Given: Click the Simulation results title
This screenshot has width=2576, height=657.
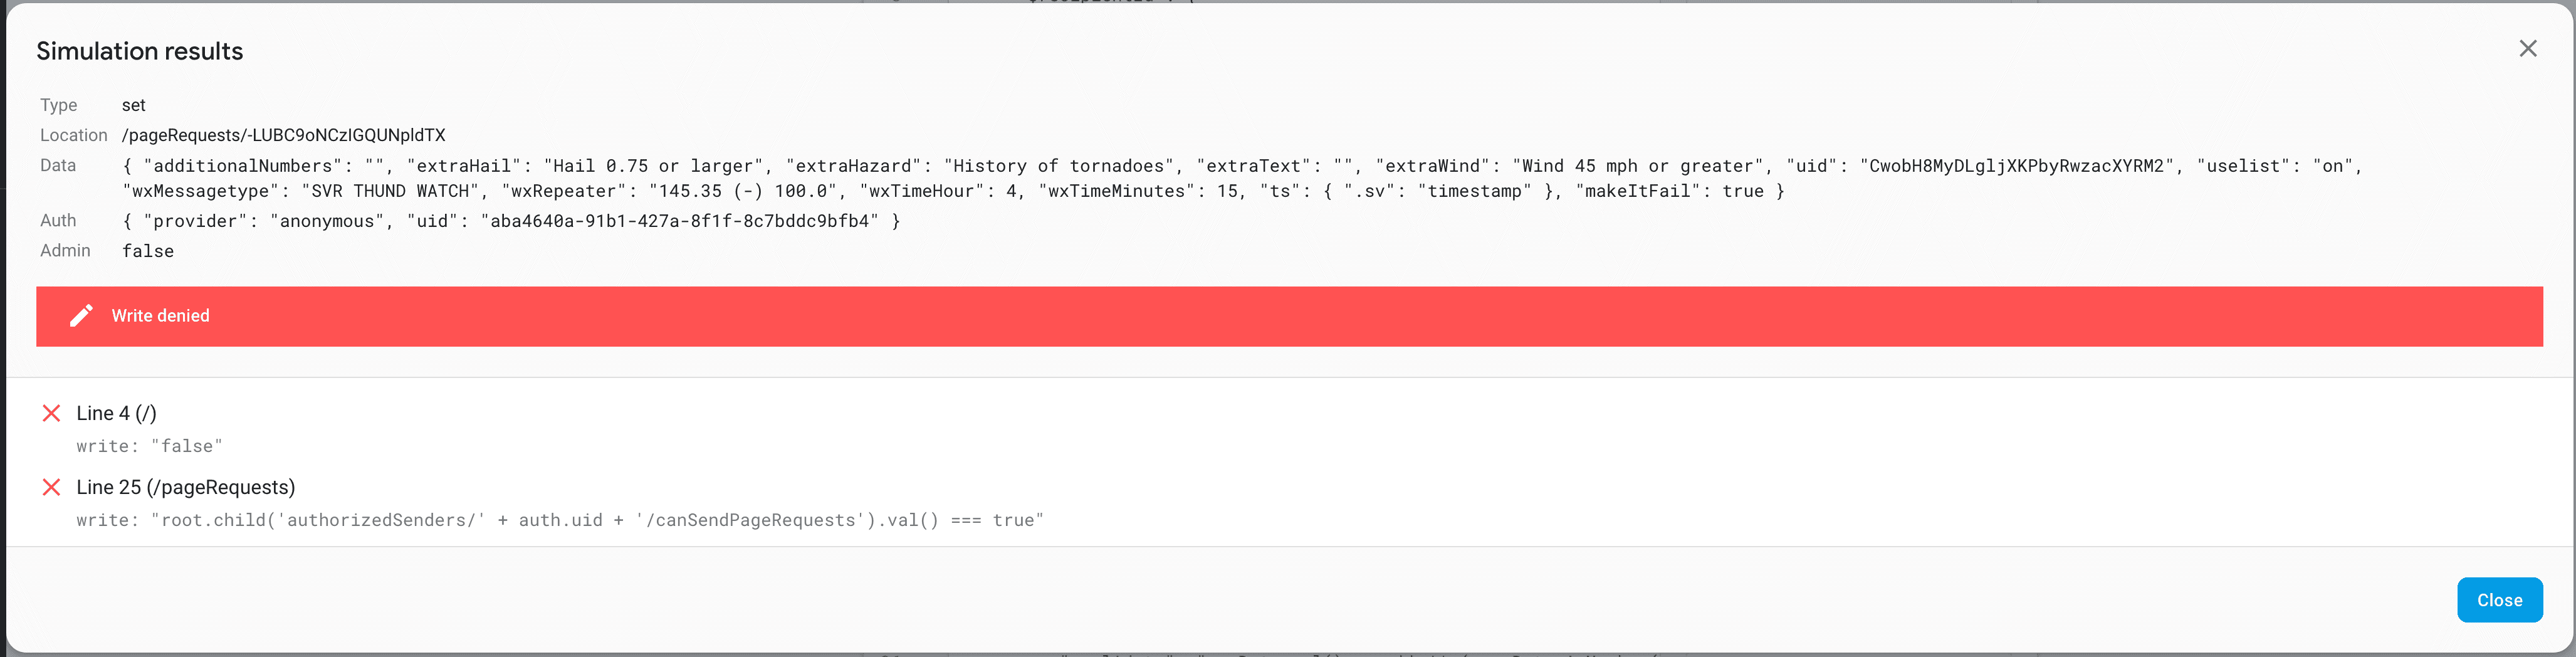Looking at the screenshot, I should [x=140, y=51].
